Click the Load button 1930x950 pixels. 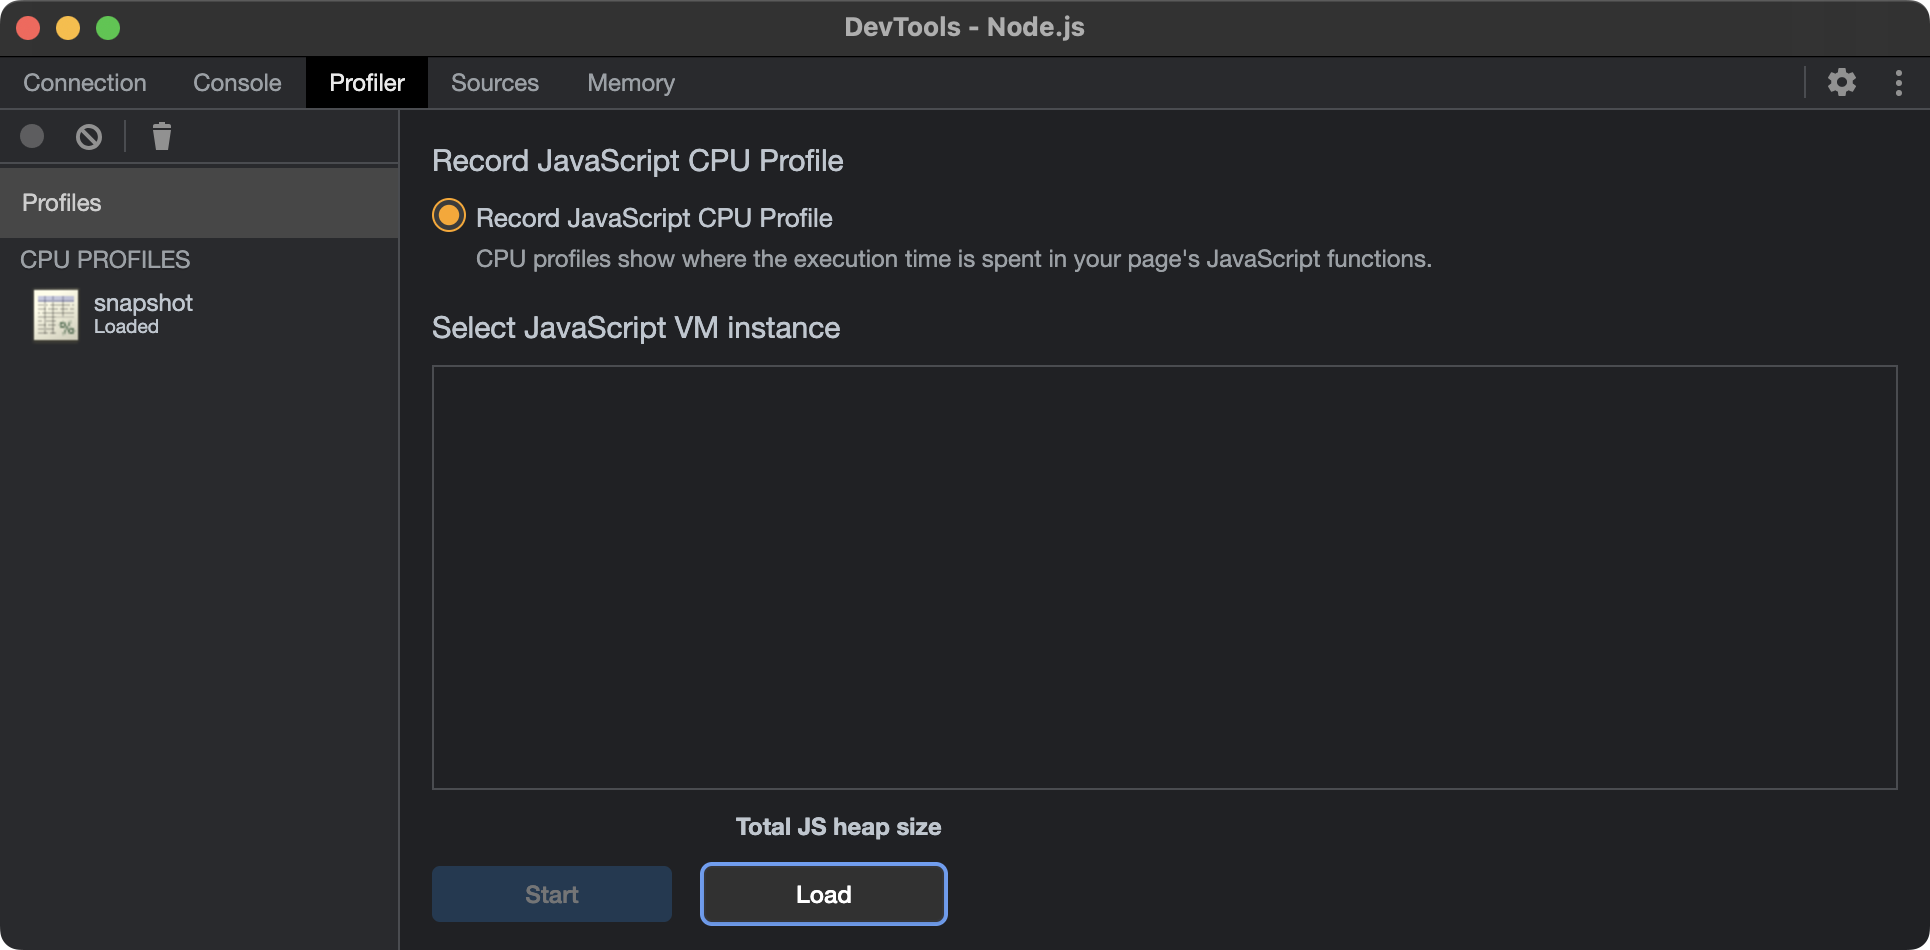pos(823,894)
